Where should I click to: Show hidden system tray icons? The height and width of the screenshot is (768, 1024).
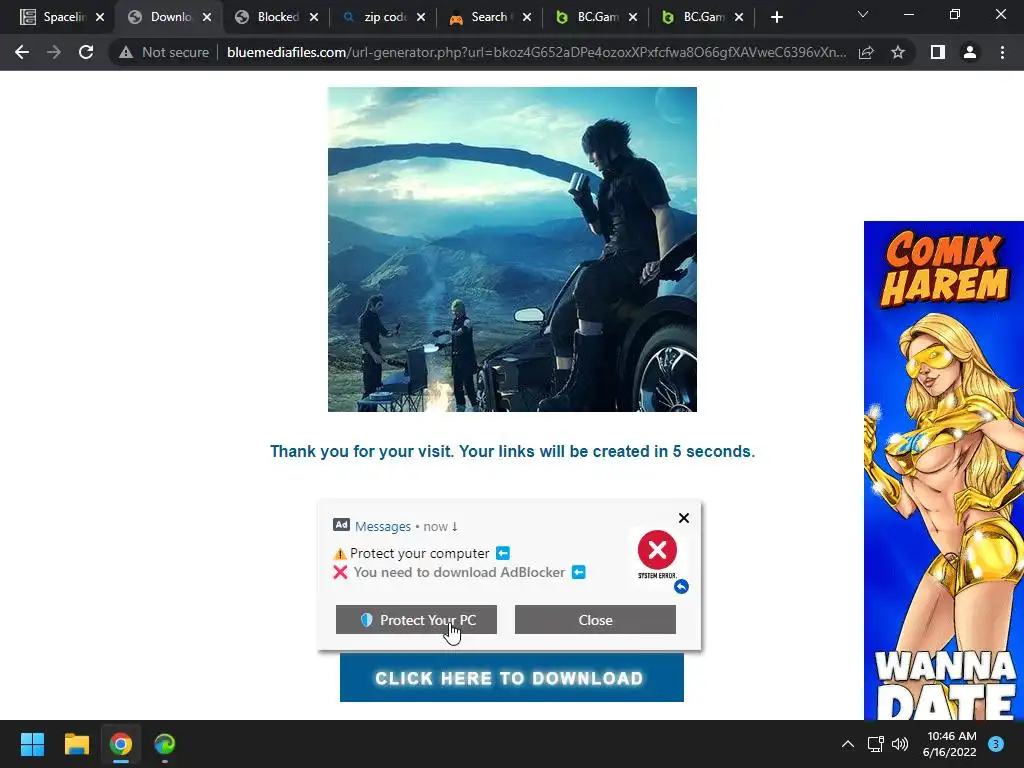click(x=848, y=744)
